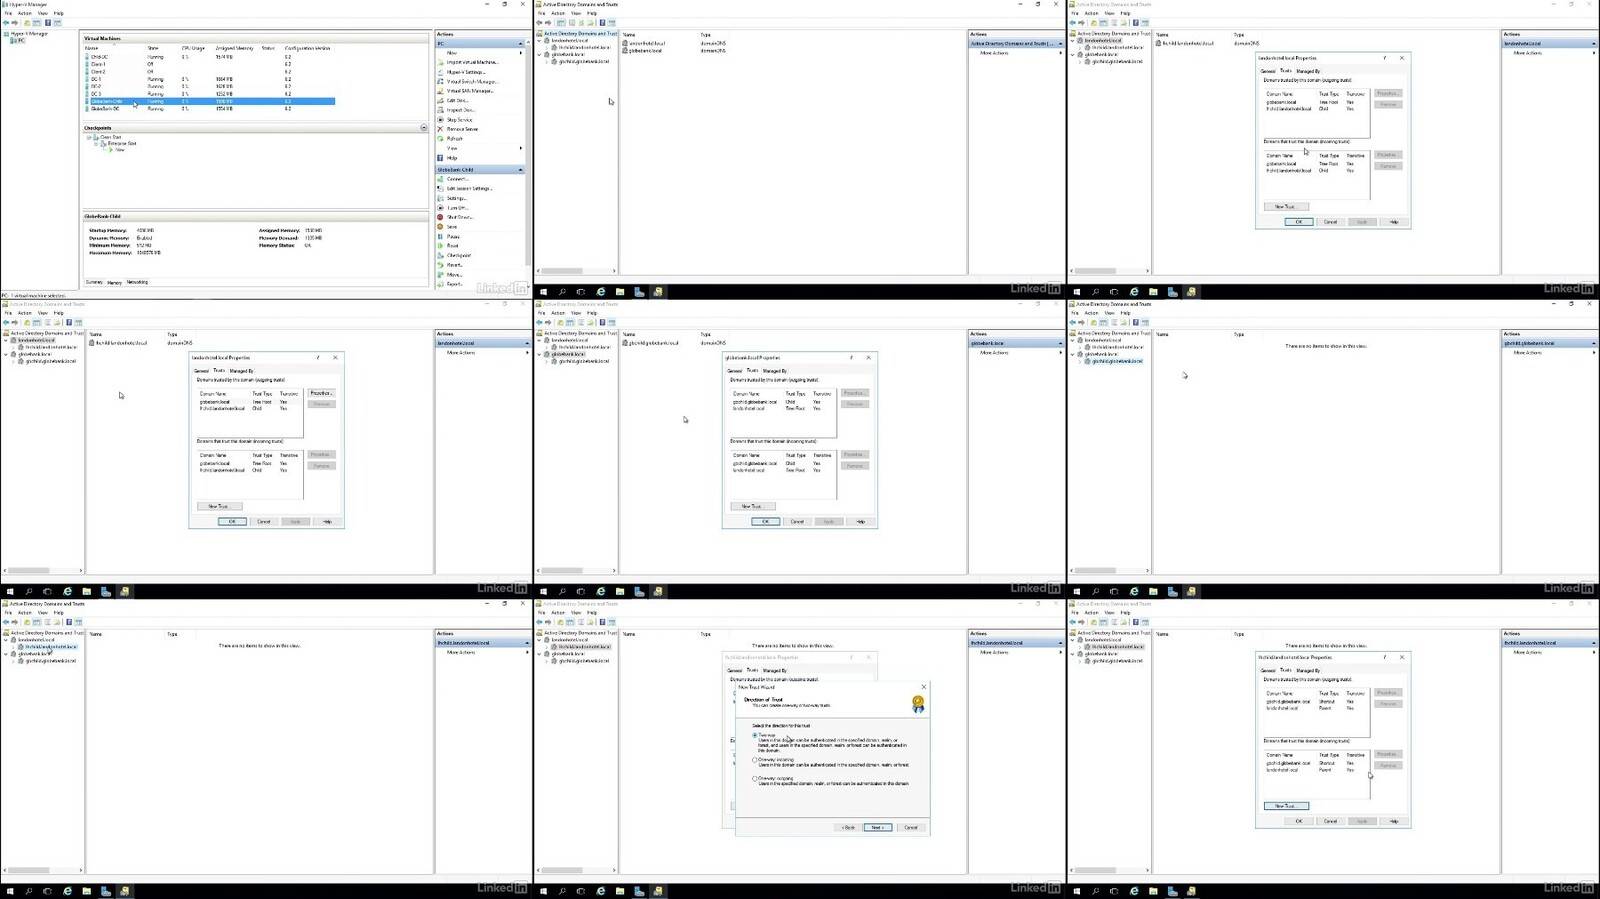Viewport: 1600px width, 899px height.
Task: Click the orange Save icon for GlobeBank-Child
Action: coord(440,227)
